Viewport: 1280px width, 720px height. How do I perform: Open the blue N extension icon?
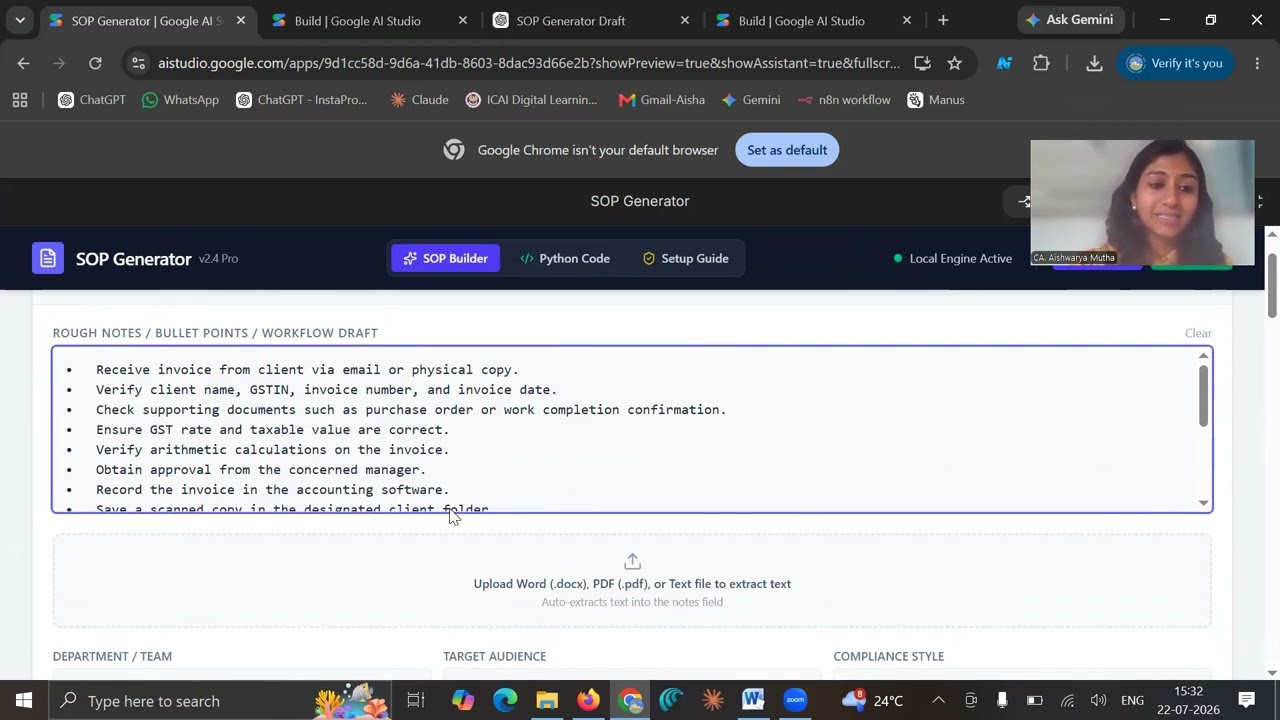point(1004,63)
